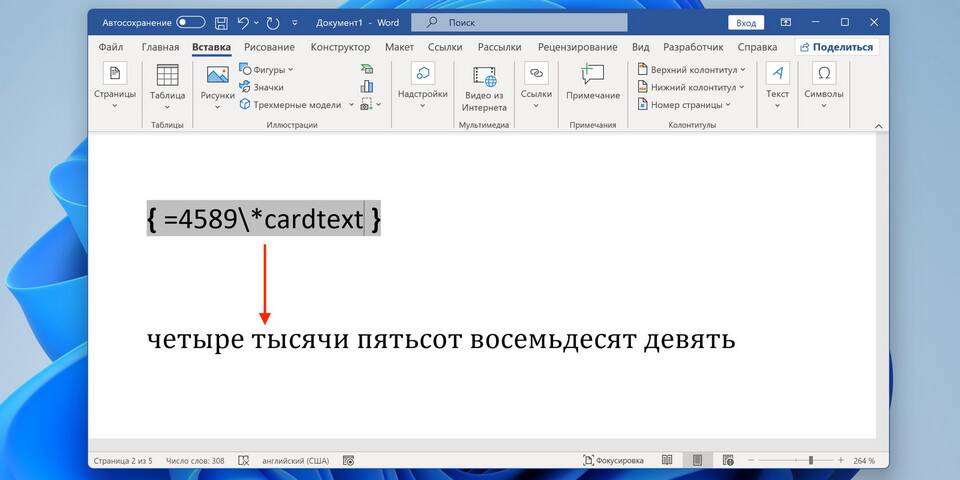
Task: Switch to Рисование tab
Action: click(x=269, y=47)
